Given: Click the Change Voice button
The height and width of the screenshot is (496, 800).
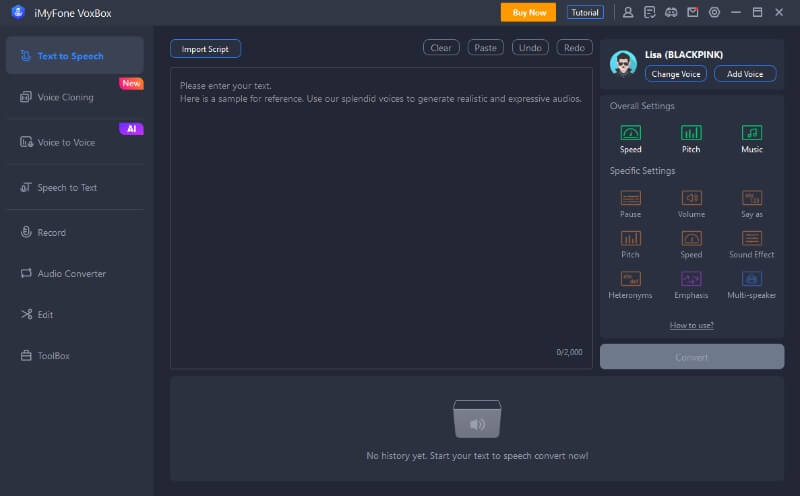Looking at the screenshot, I should [x=676, y=74].
